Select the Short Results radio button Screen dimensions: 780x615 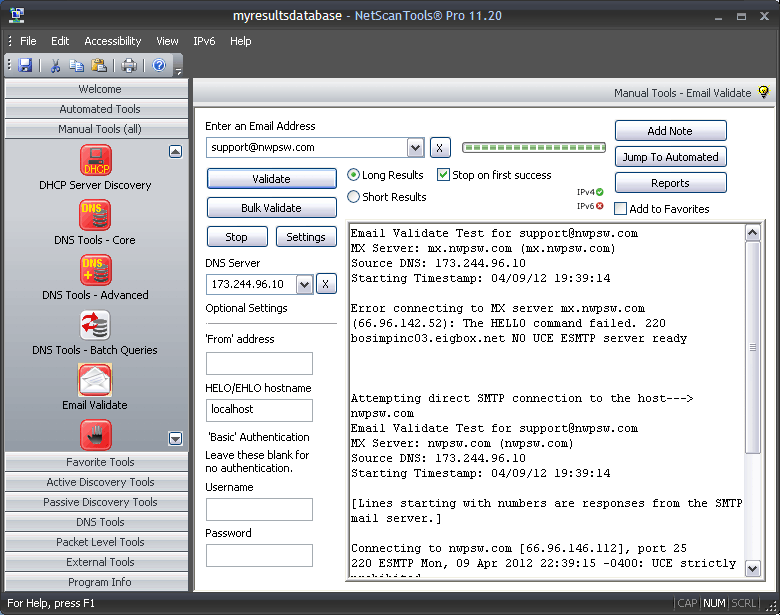click(x=353, y=197)
